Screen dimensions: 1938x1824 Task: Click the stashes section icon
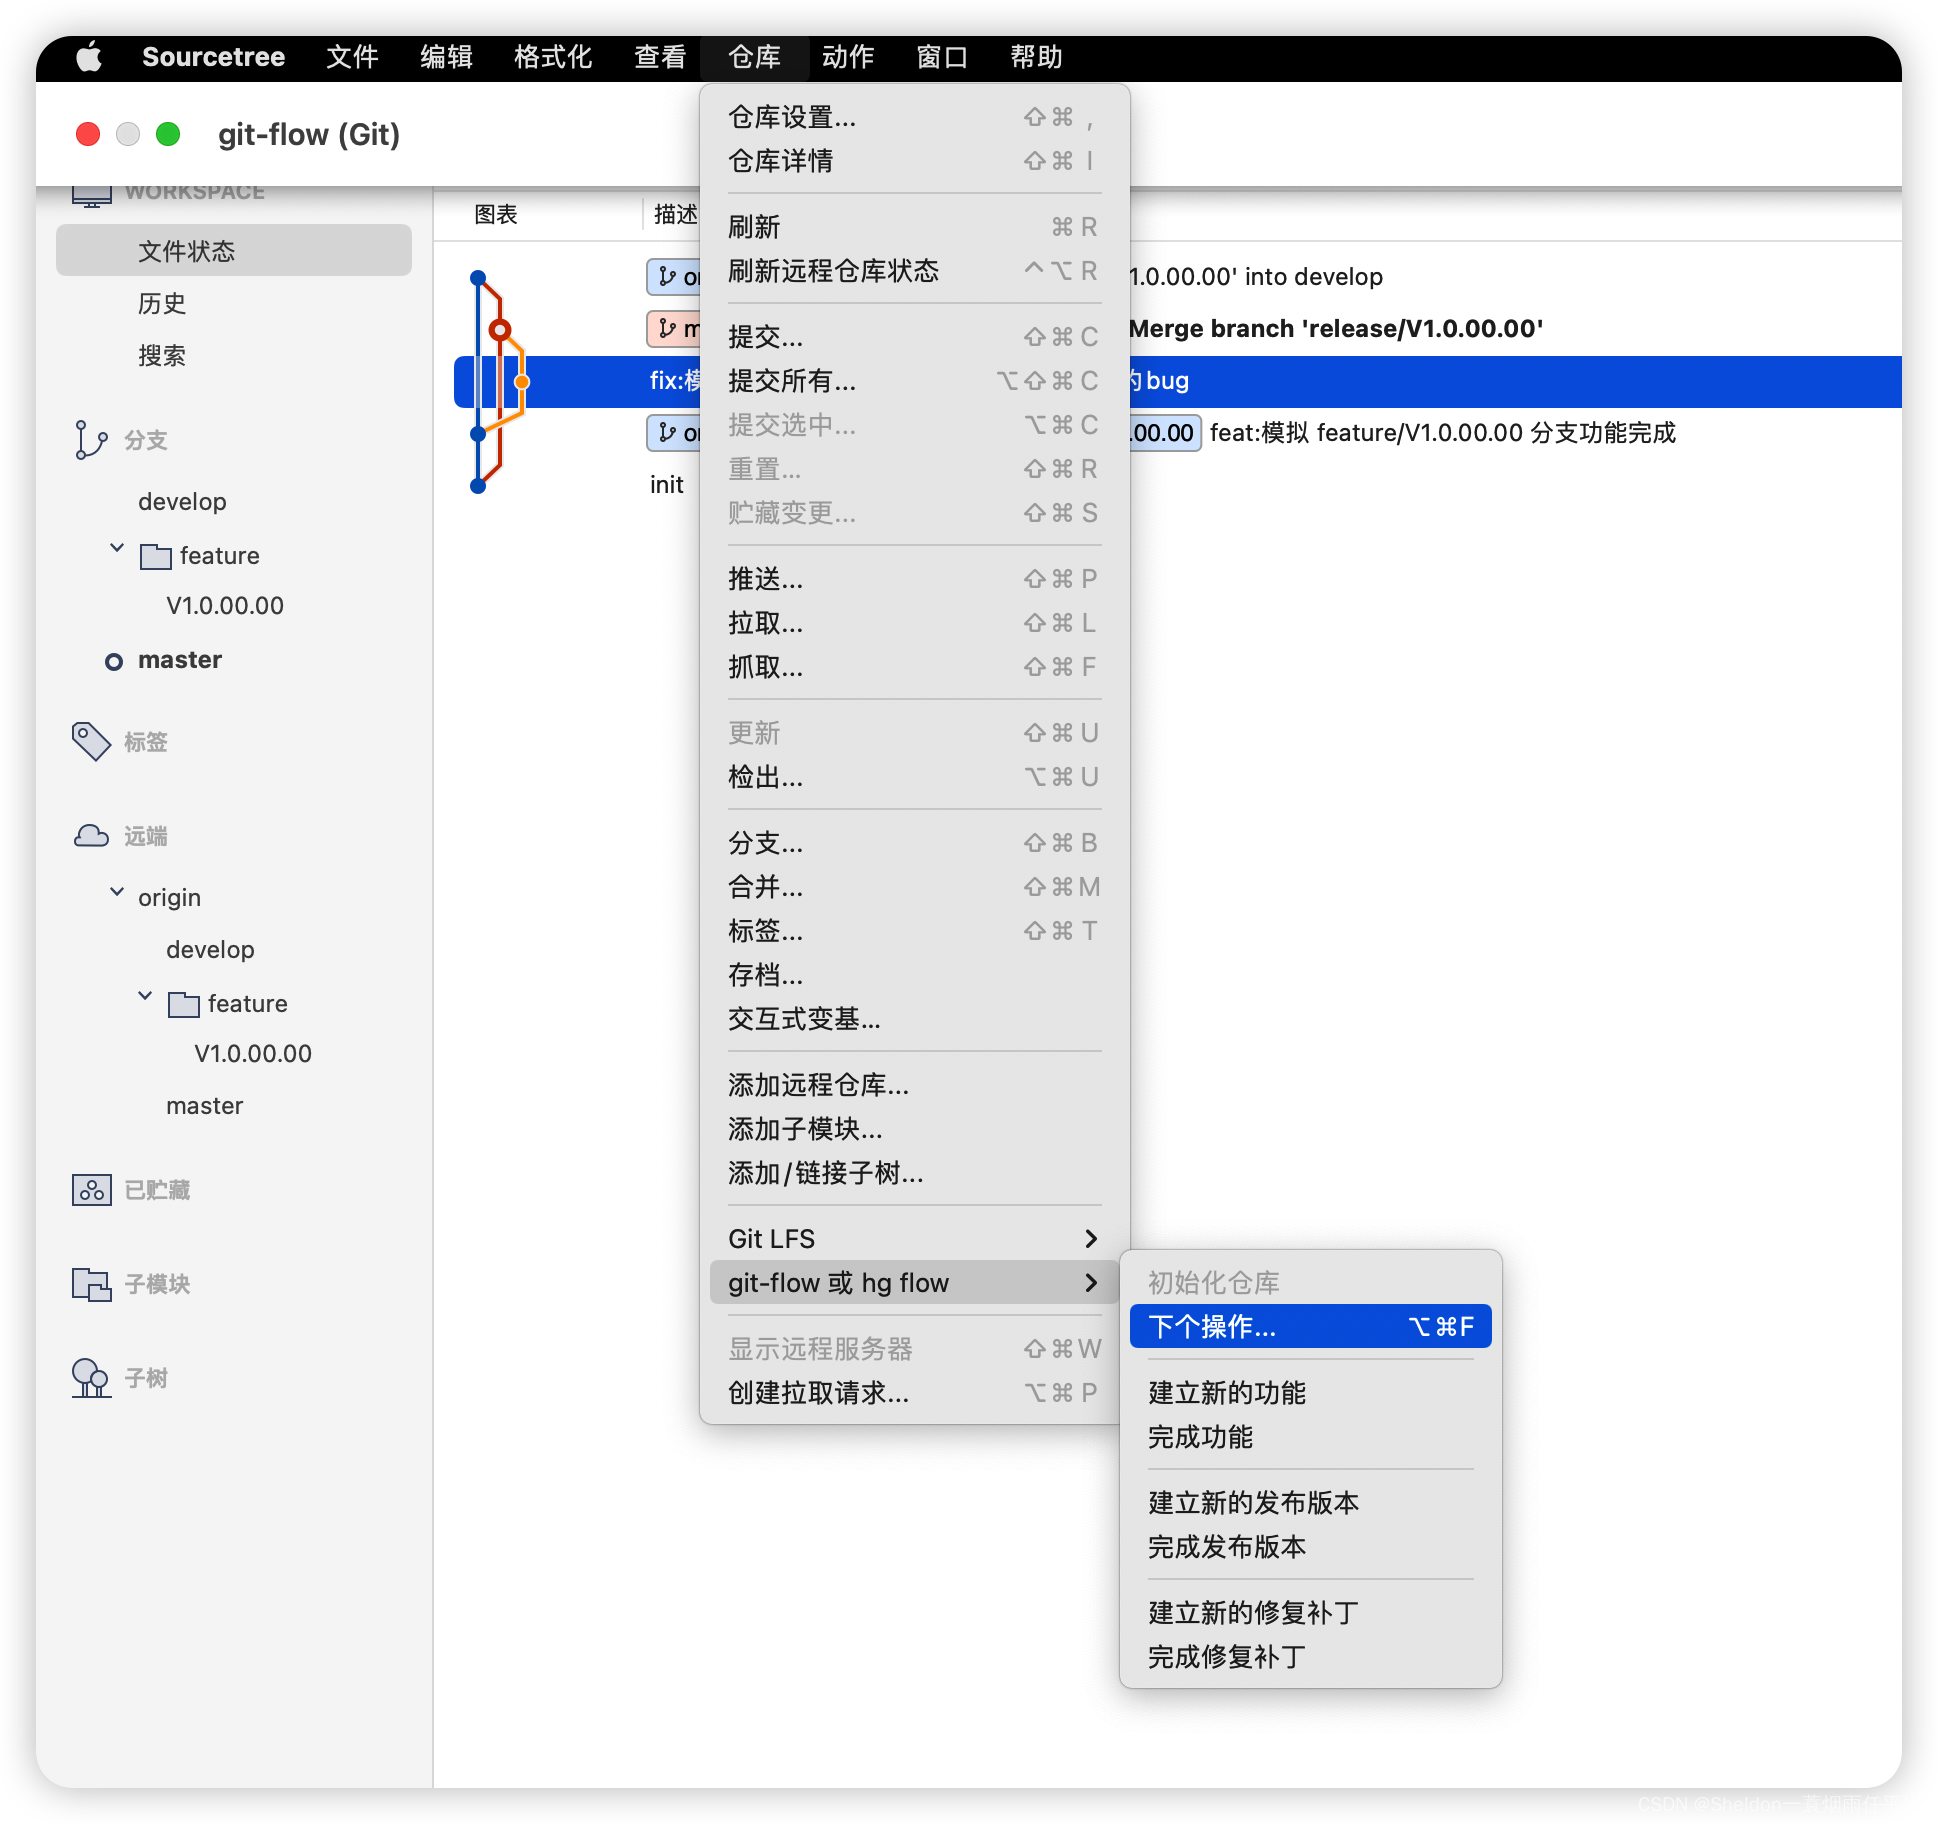coord(91,1190)
